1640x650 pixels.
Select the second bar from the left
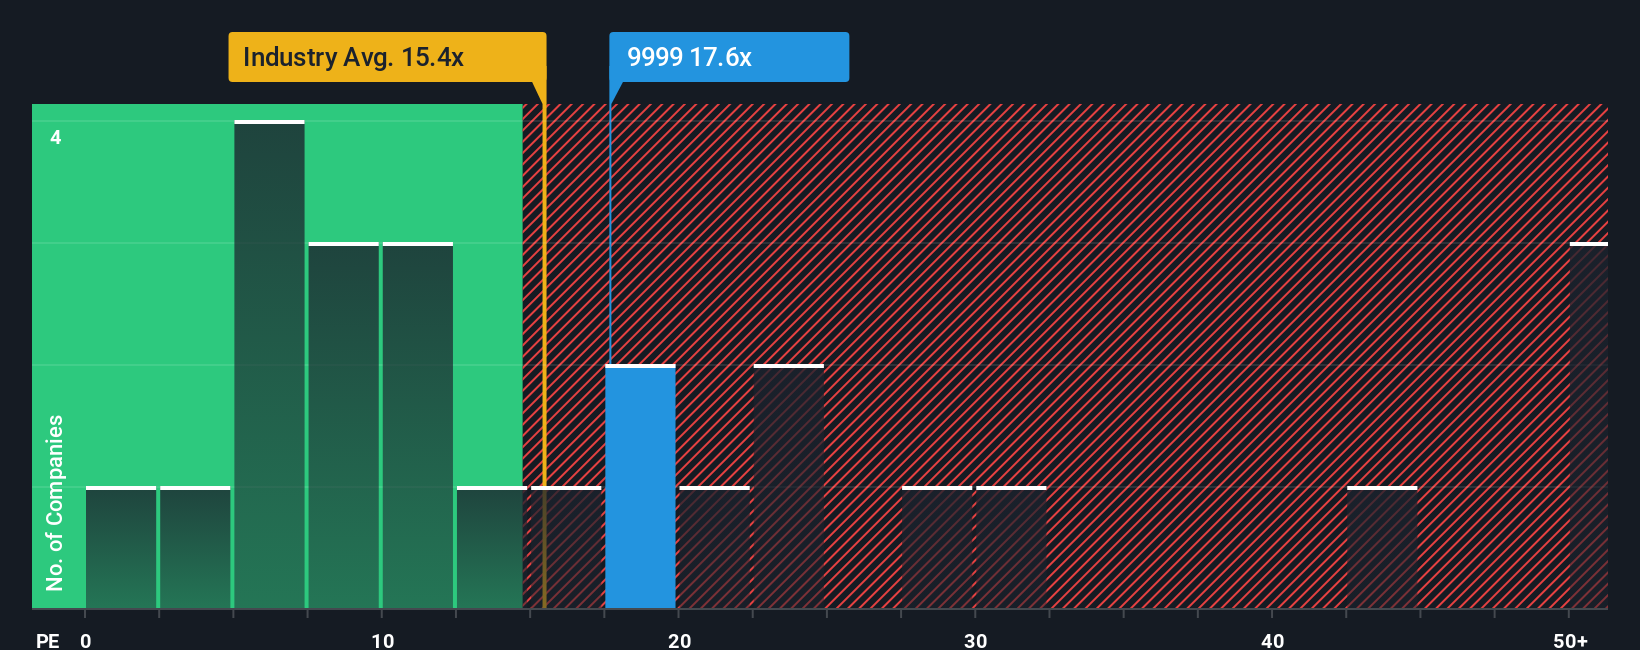click(195, 548)
